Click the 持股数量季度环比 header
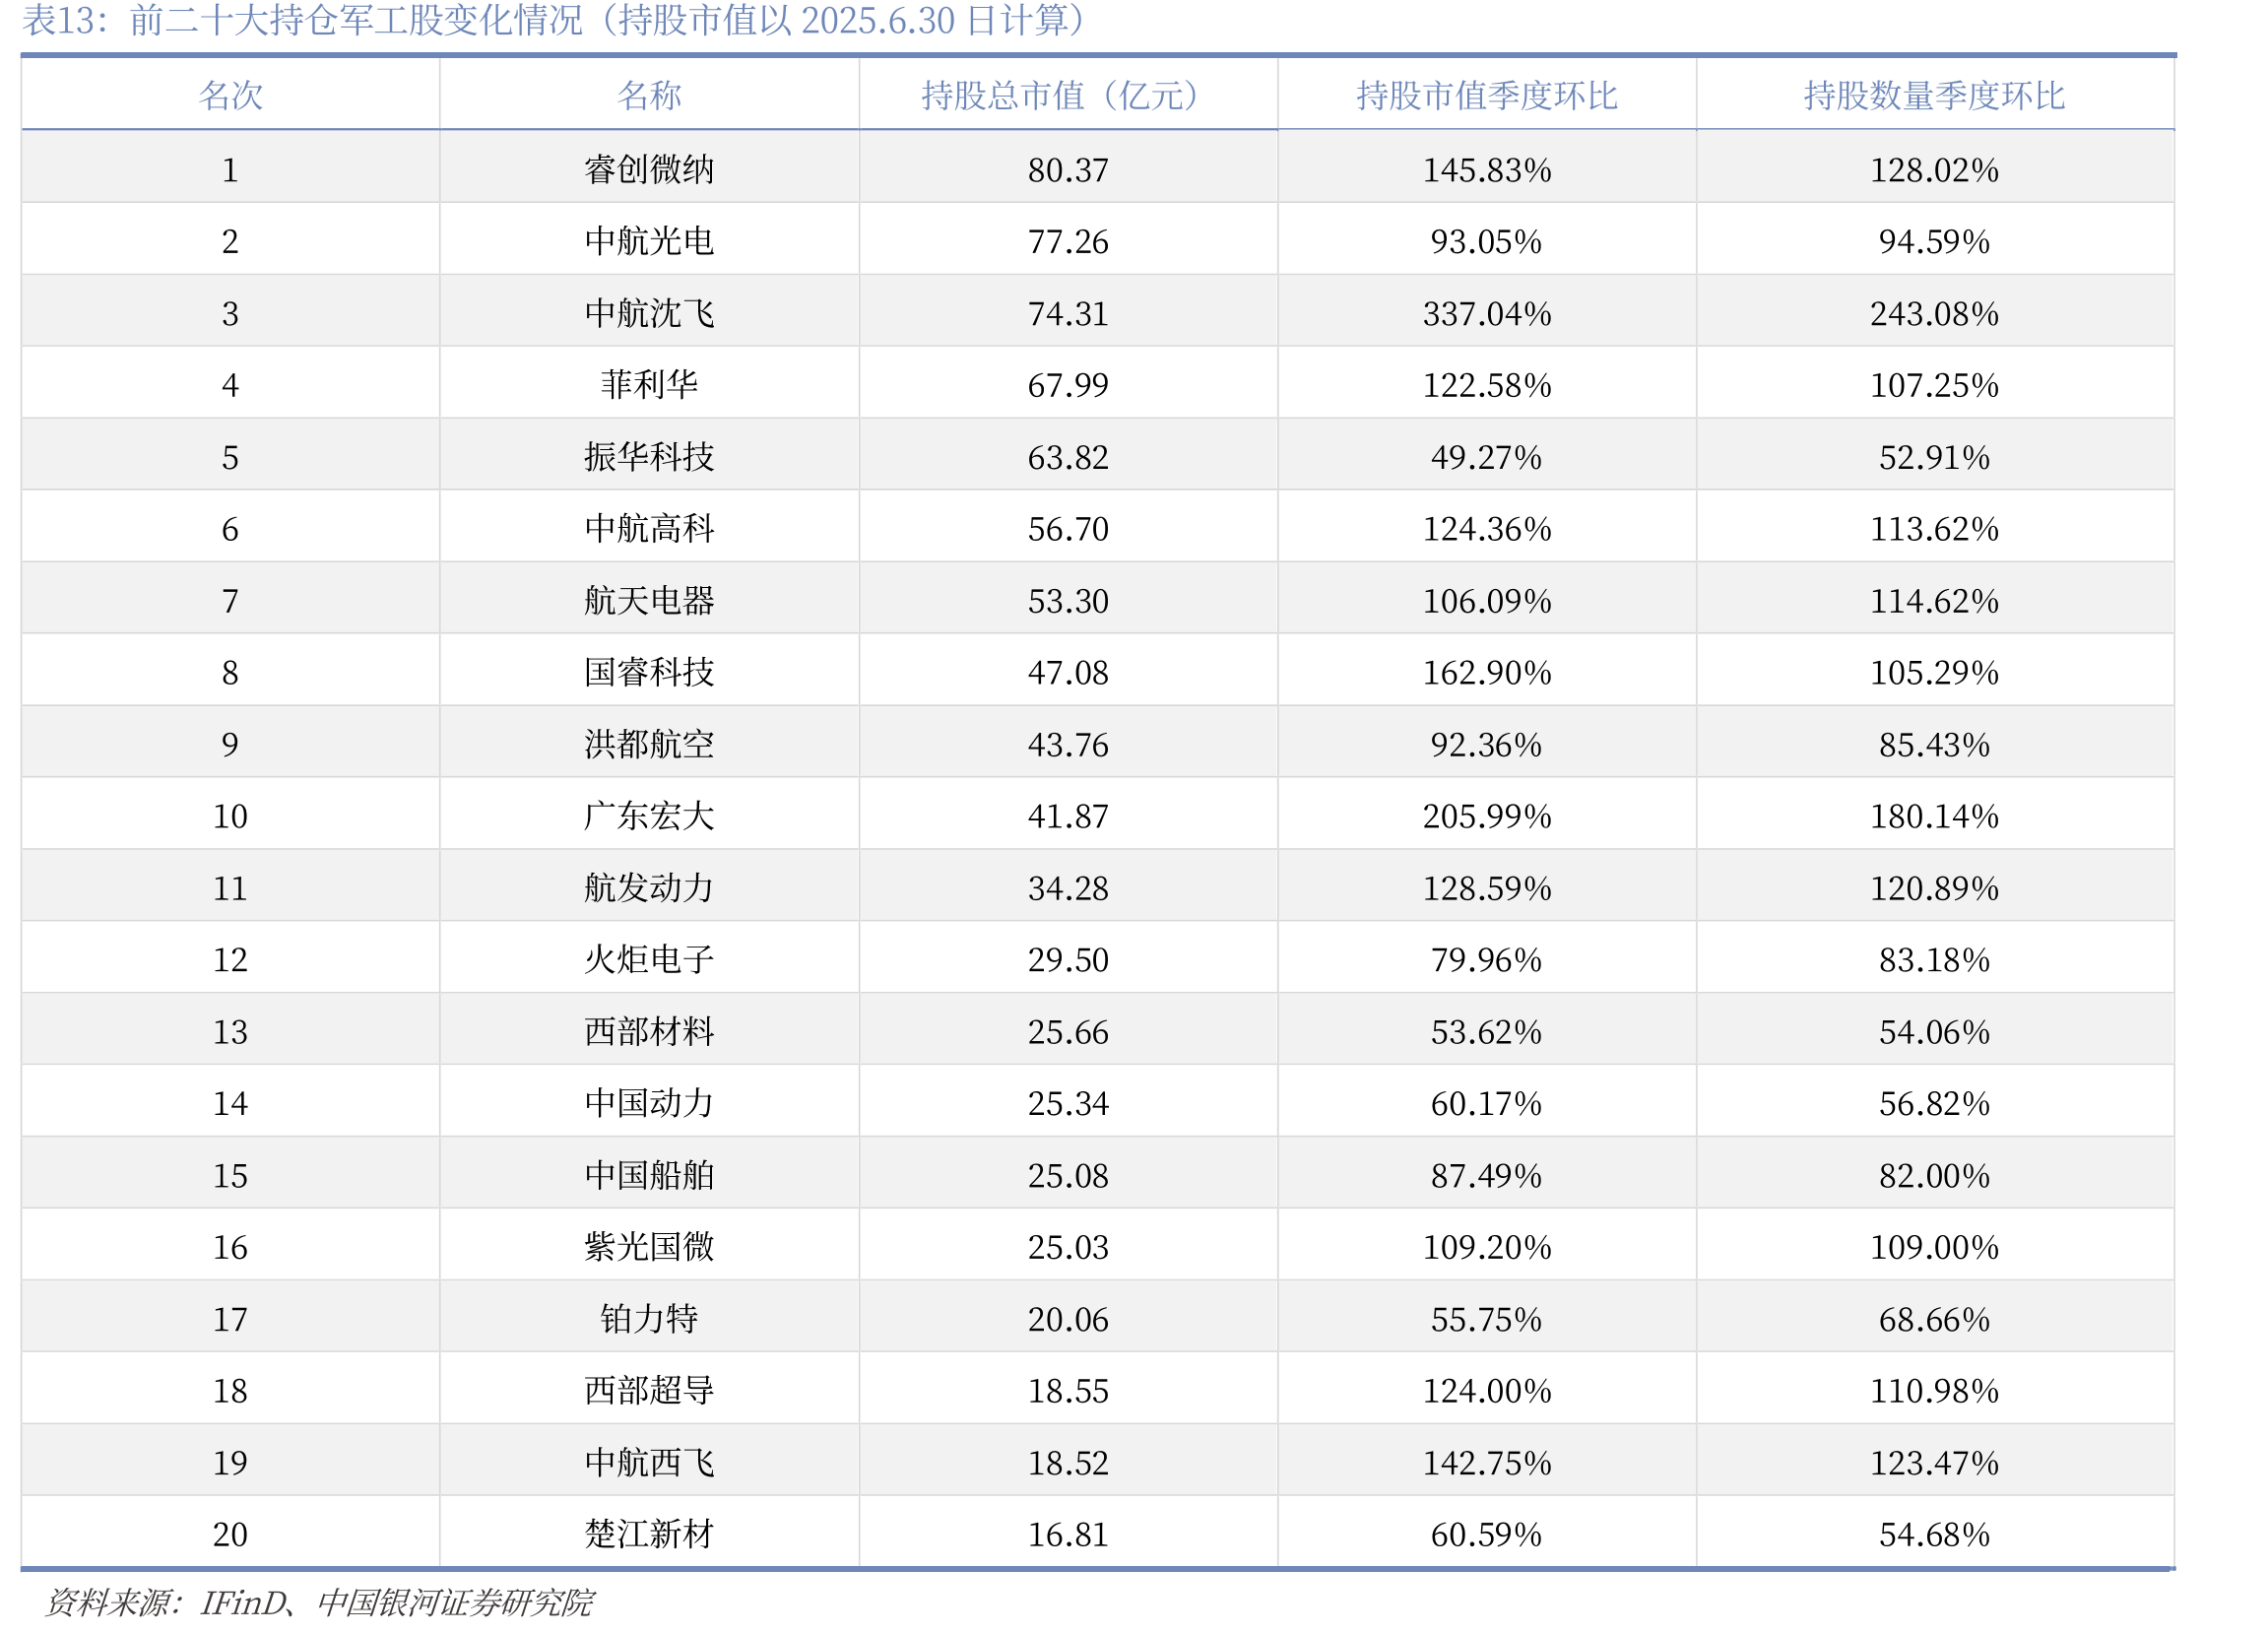Screen dimensions: 2268x1634 pos(1934,96)
